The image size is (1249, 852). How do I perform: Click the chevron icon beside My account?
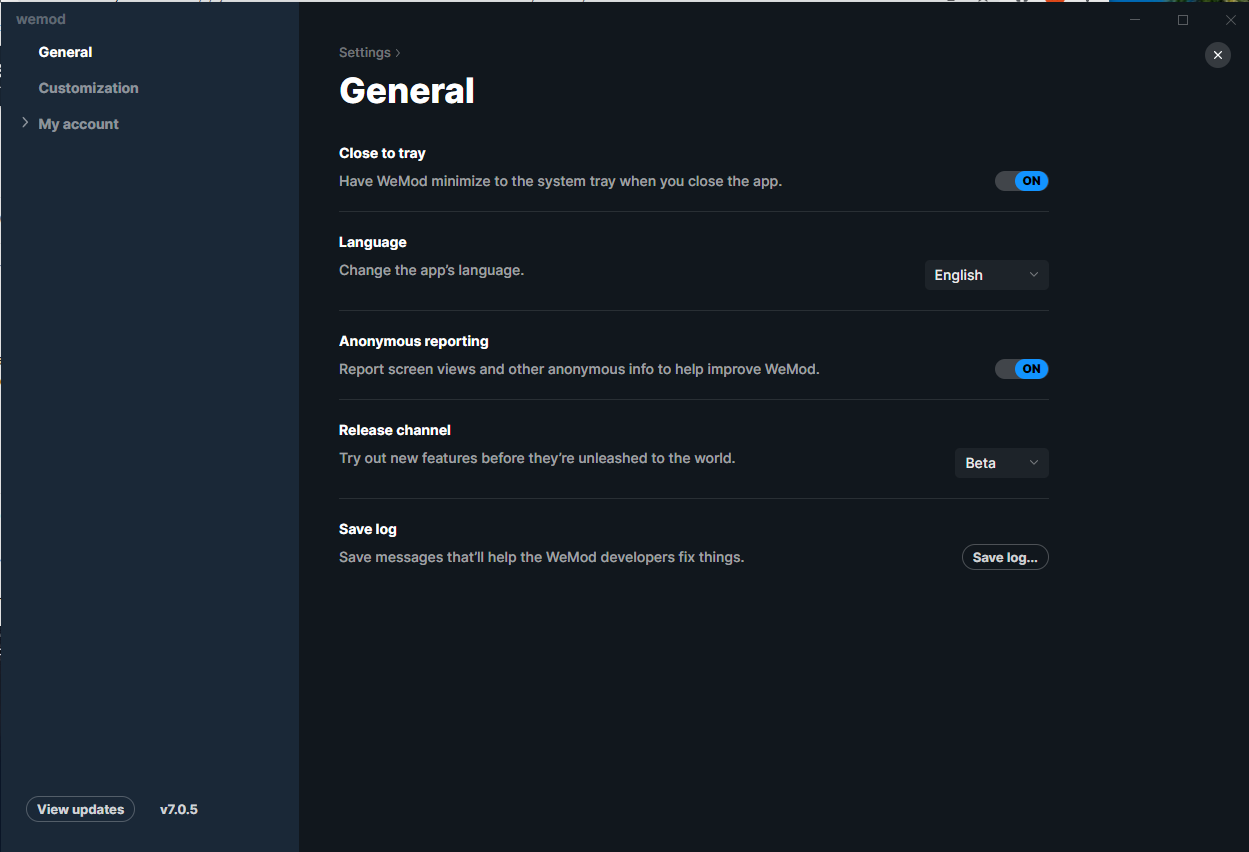tap(23, 123)
